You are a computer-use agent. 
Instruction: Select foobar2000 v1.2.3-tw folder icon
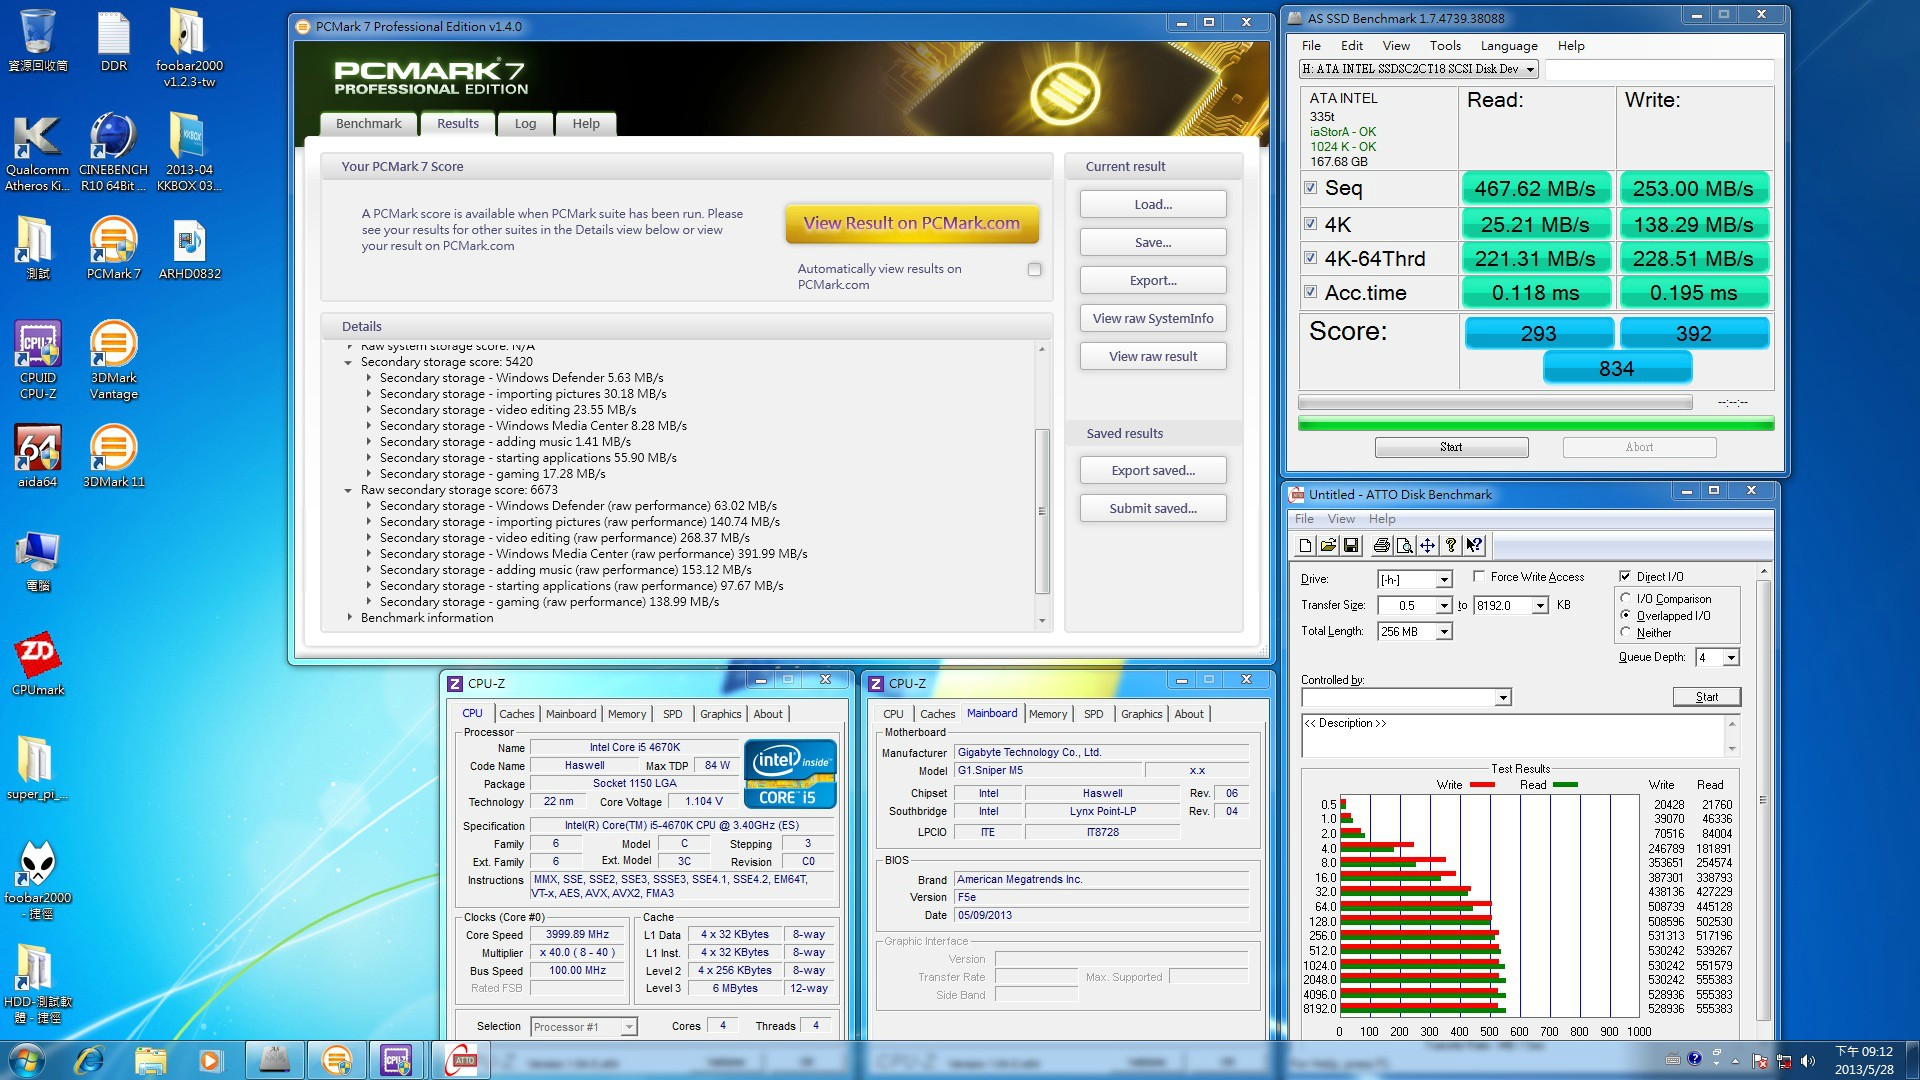[189, 49]
